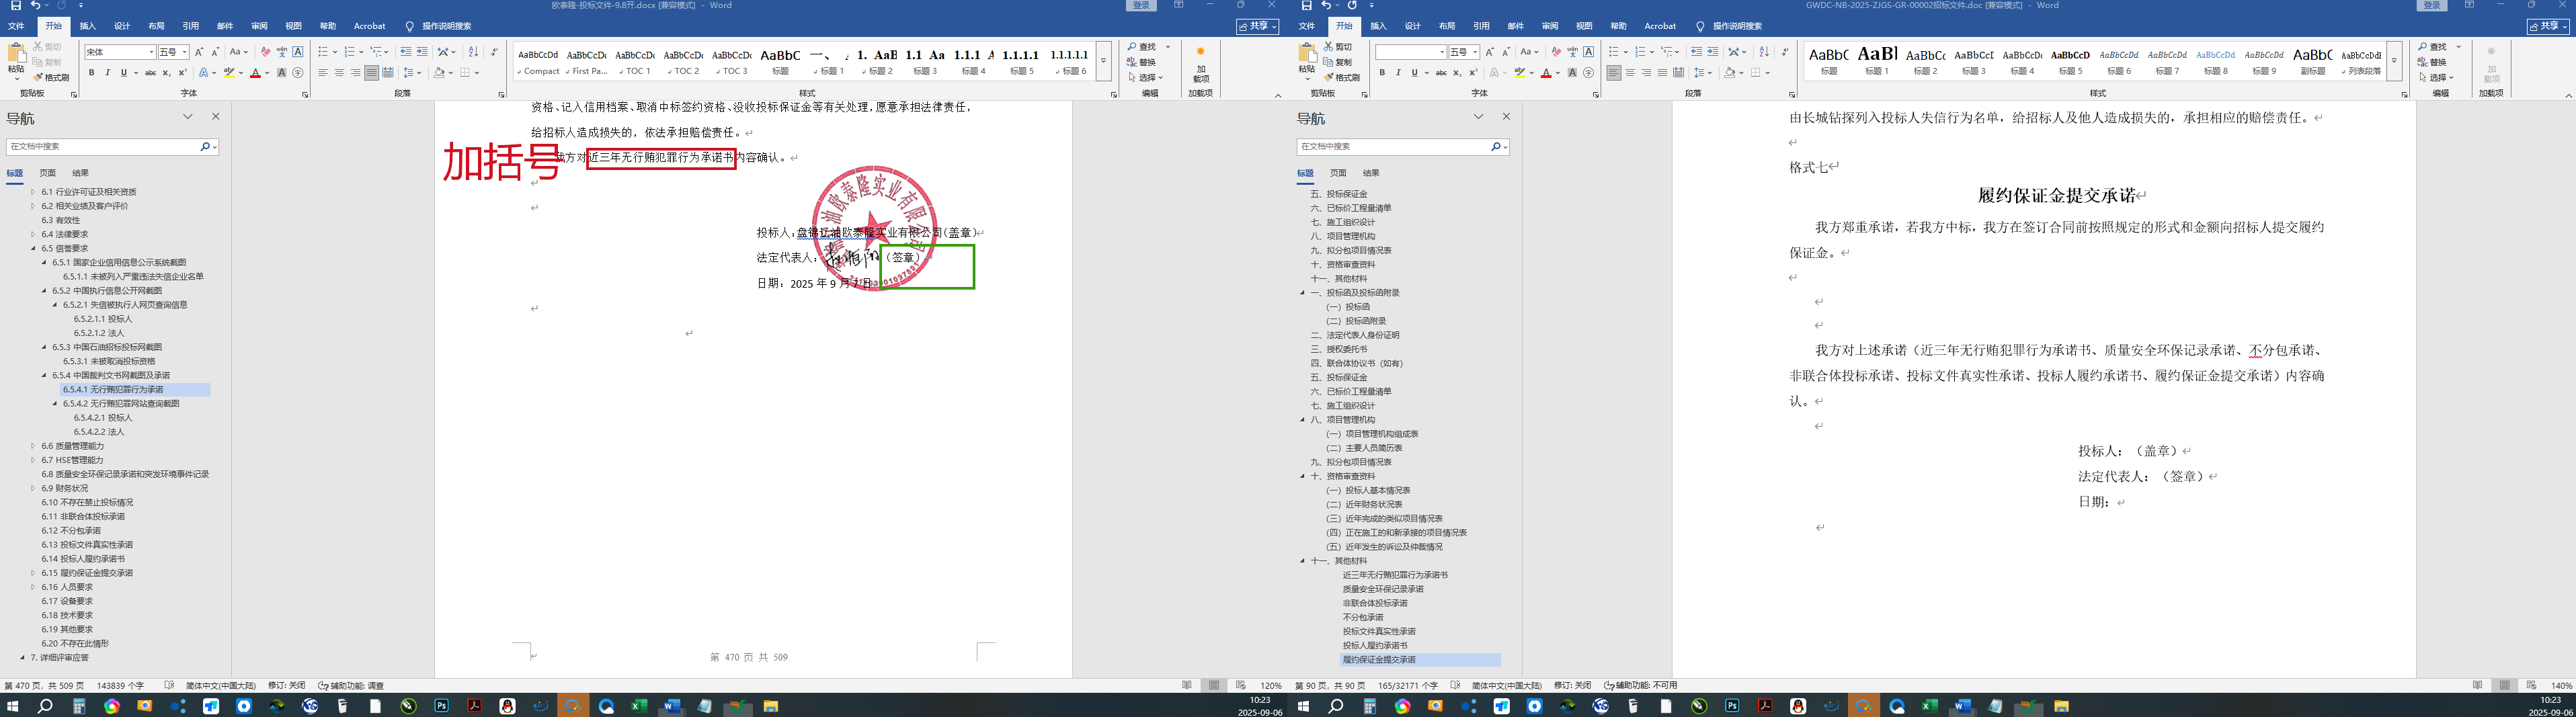Clear all formatting in the left Word window

265,52
